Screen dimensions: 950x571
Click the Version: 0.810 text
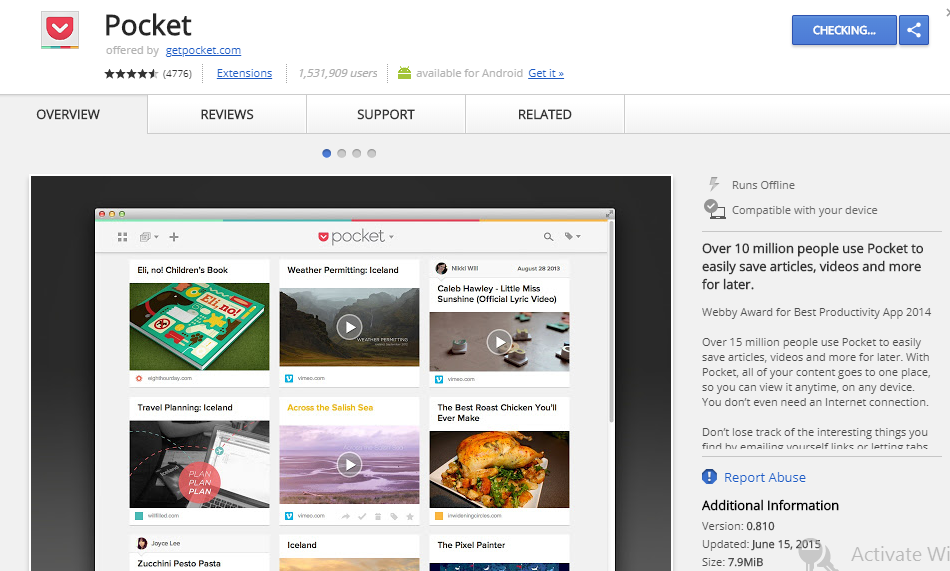pyautogui.click(x=738, y=526)
